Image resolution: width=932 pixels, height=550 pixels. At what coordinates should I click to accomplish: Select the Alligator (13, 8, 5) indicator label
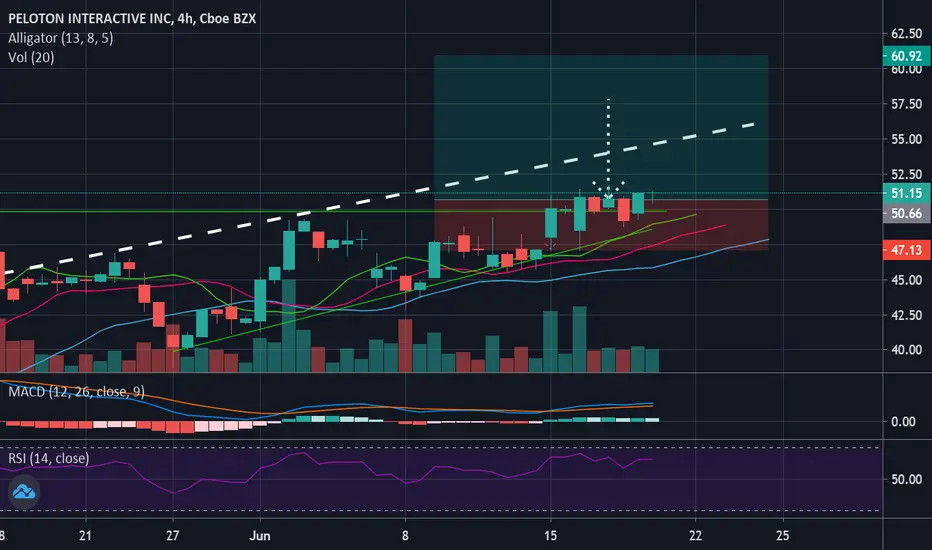tap(61, 38)
